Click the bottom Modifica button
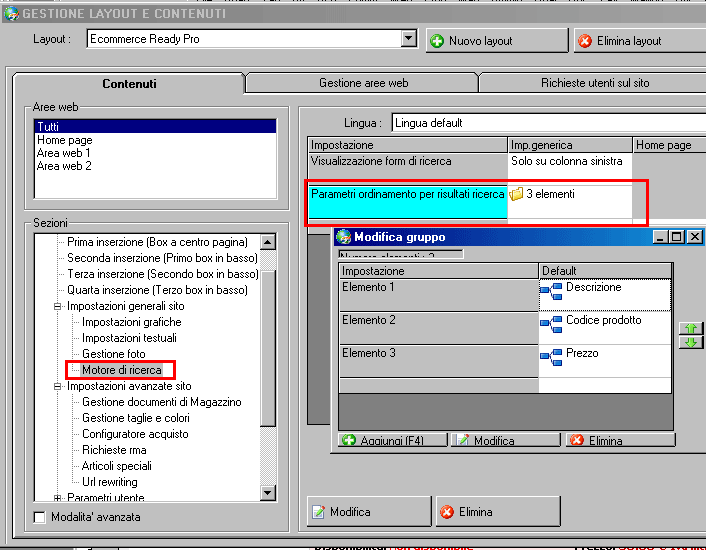The width and height of the screenshot is (706, 550). click(x=369, y=512)
